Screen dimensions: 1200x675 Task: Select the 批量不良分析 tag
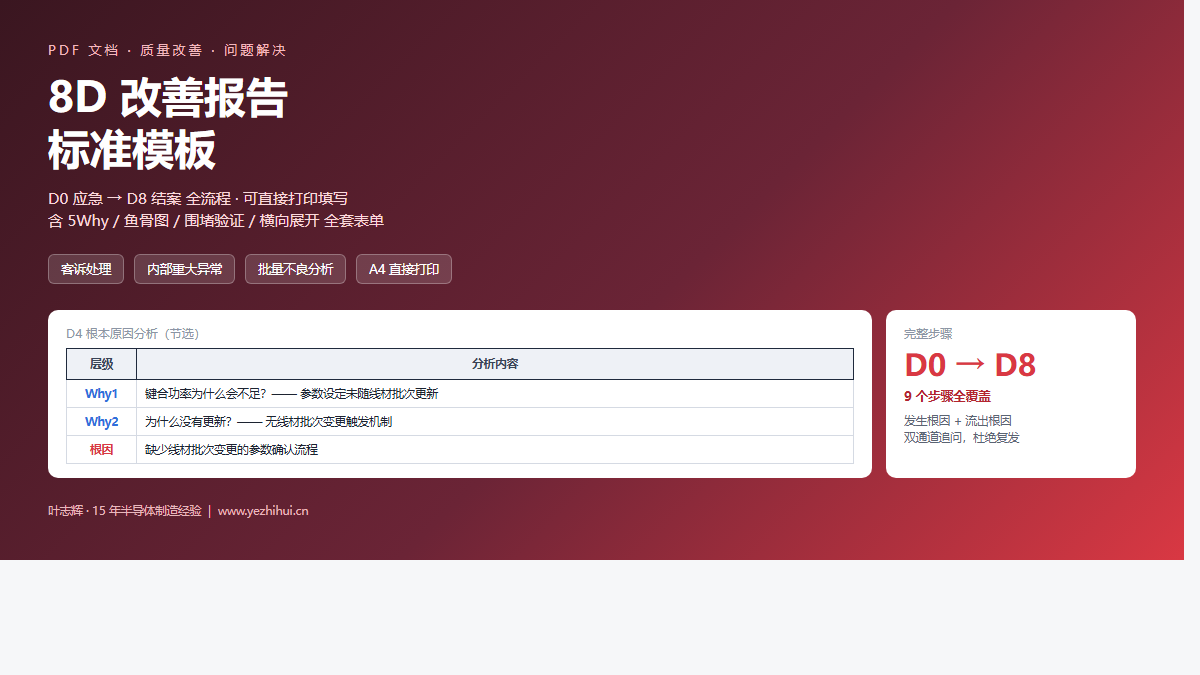click(x=295, y=269)
